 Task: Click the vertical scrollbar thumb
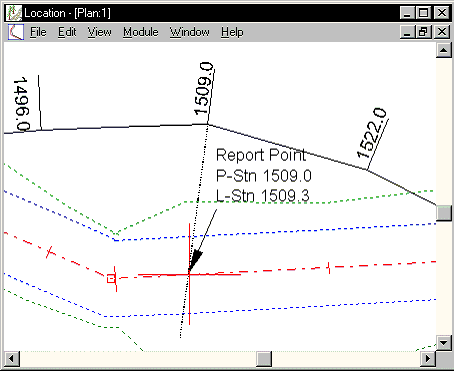[443, 213]
